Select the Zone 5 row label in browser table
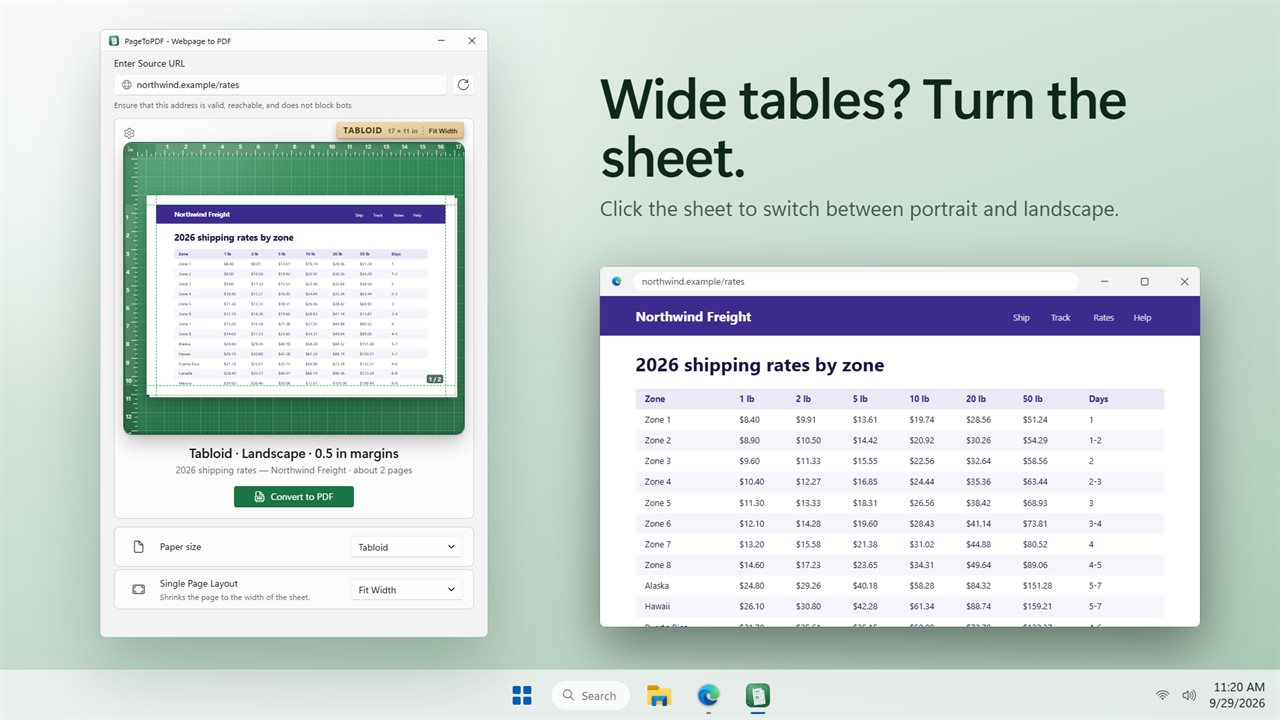The height and width of the screenshot is (720, 1280). pos(658,503)
